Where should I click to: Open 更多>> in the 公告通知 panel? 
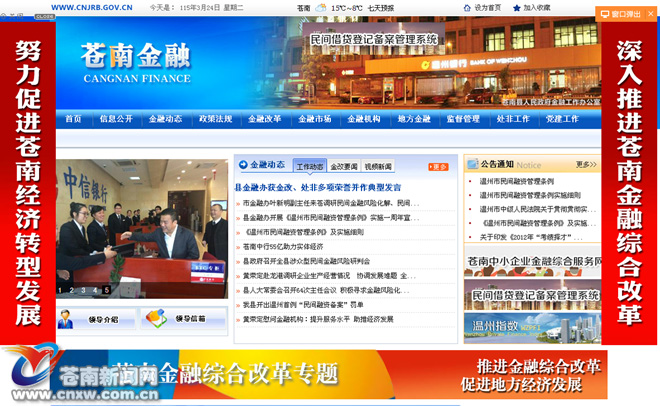pos(586,165)
